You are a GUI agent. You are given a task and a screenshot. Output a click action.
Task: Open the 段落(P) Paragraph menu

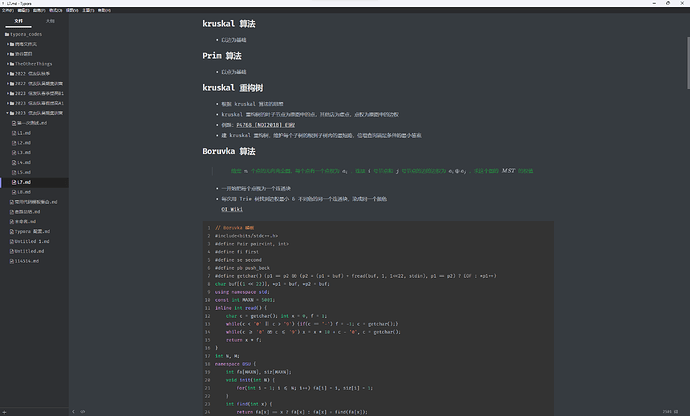point(39,10)
